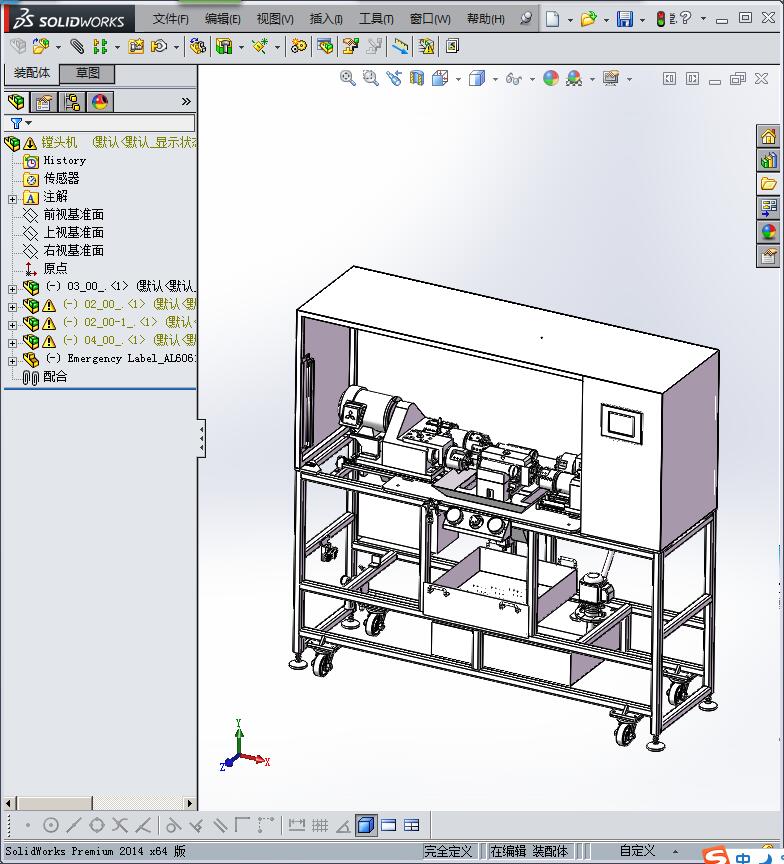Expand the 注解 tree node

click(x=12, y=199)
